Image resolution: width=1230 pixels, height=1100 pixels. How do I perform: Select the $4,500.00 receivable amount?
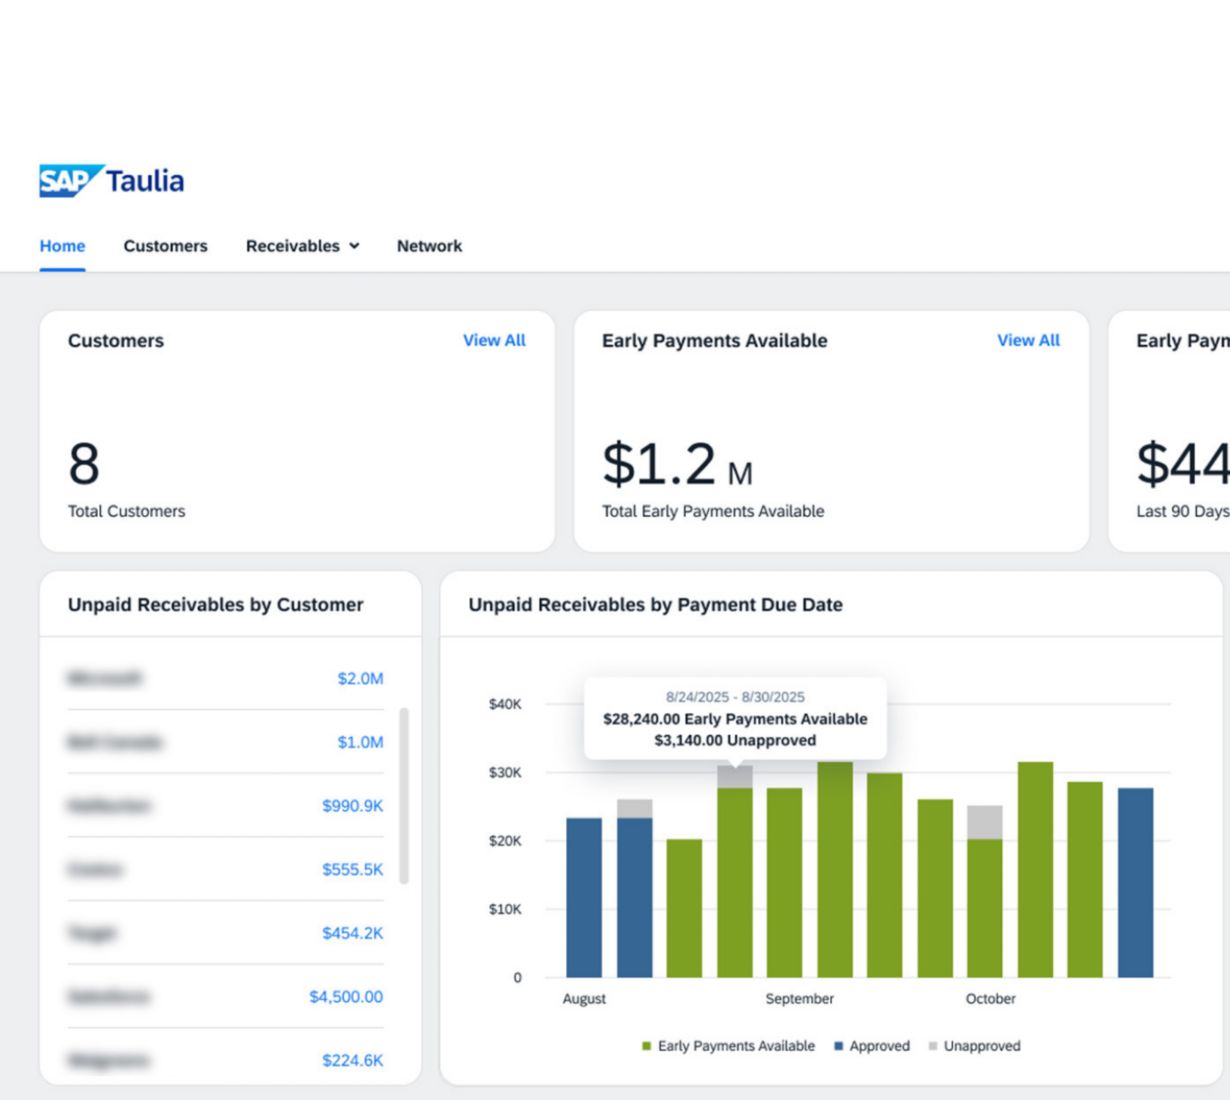346,997
